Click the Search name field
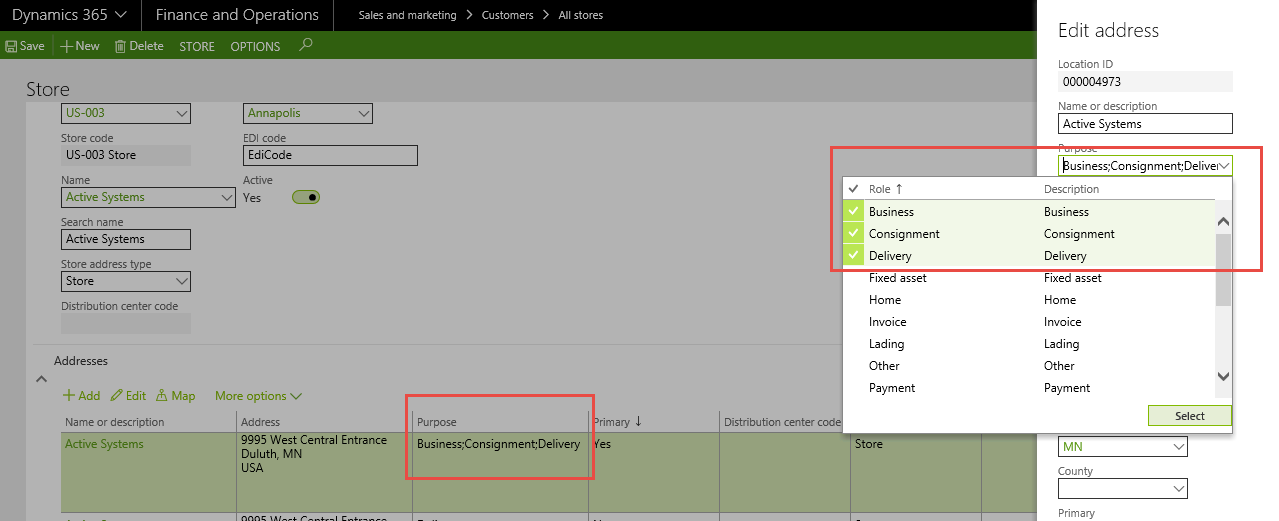The image size is (1279, 521). 126,239
